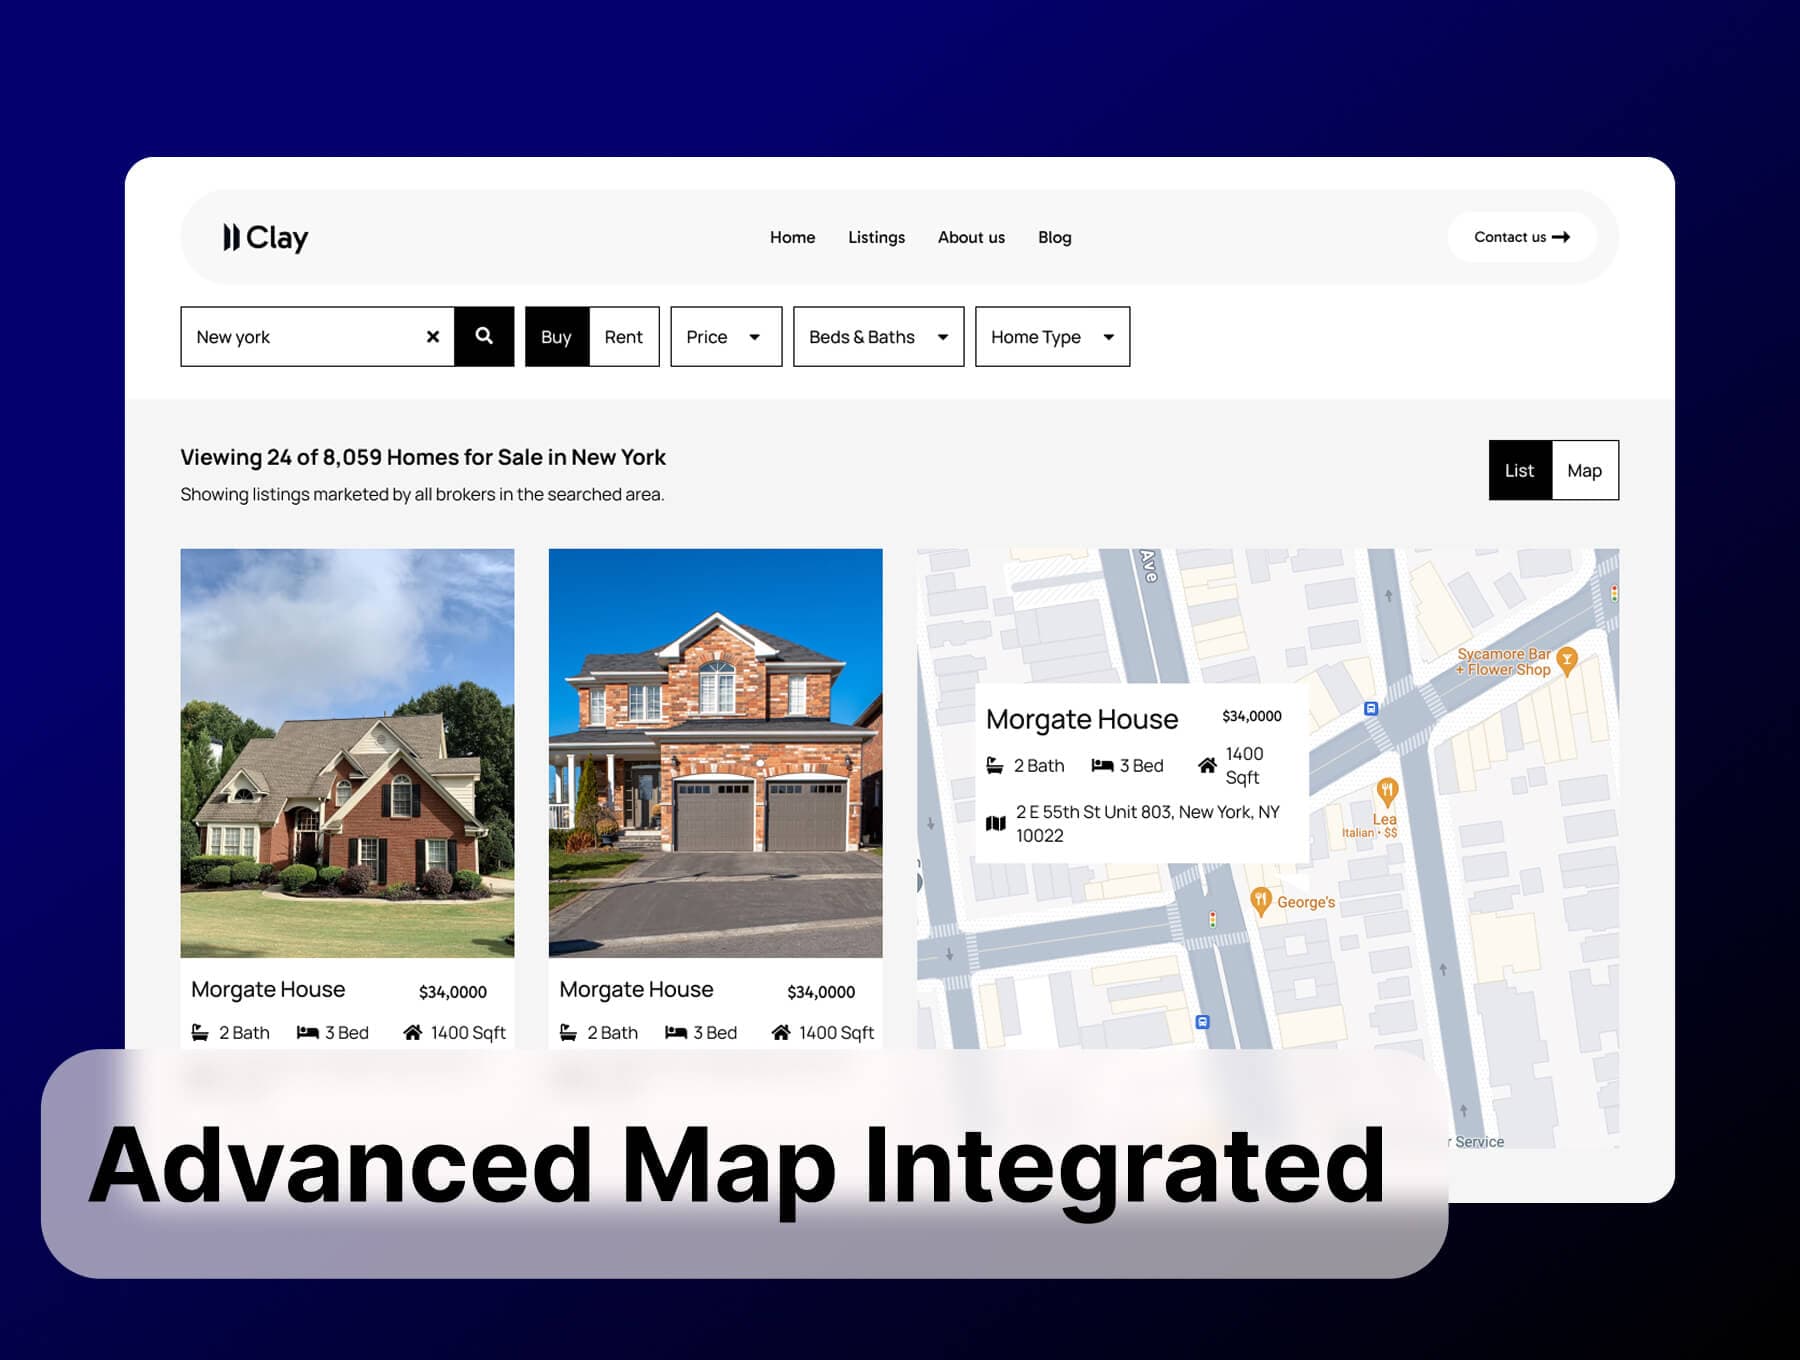
Task: Expand the Beds & Baths filter
Action: (x=877, y=337)
